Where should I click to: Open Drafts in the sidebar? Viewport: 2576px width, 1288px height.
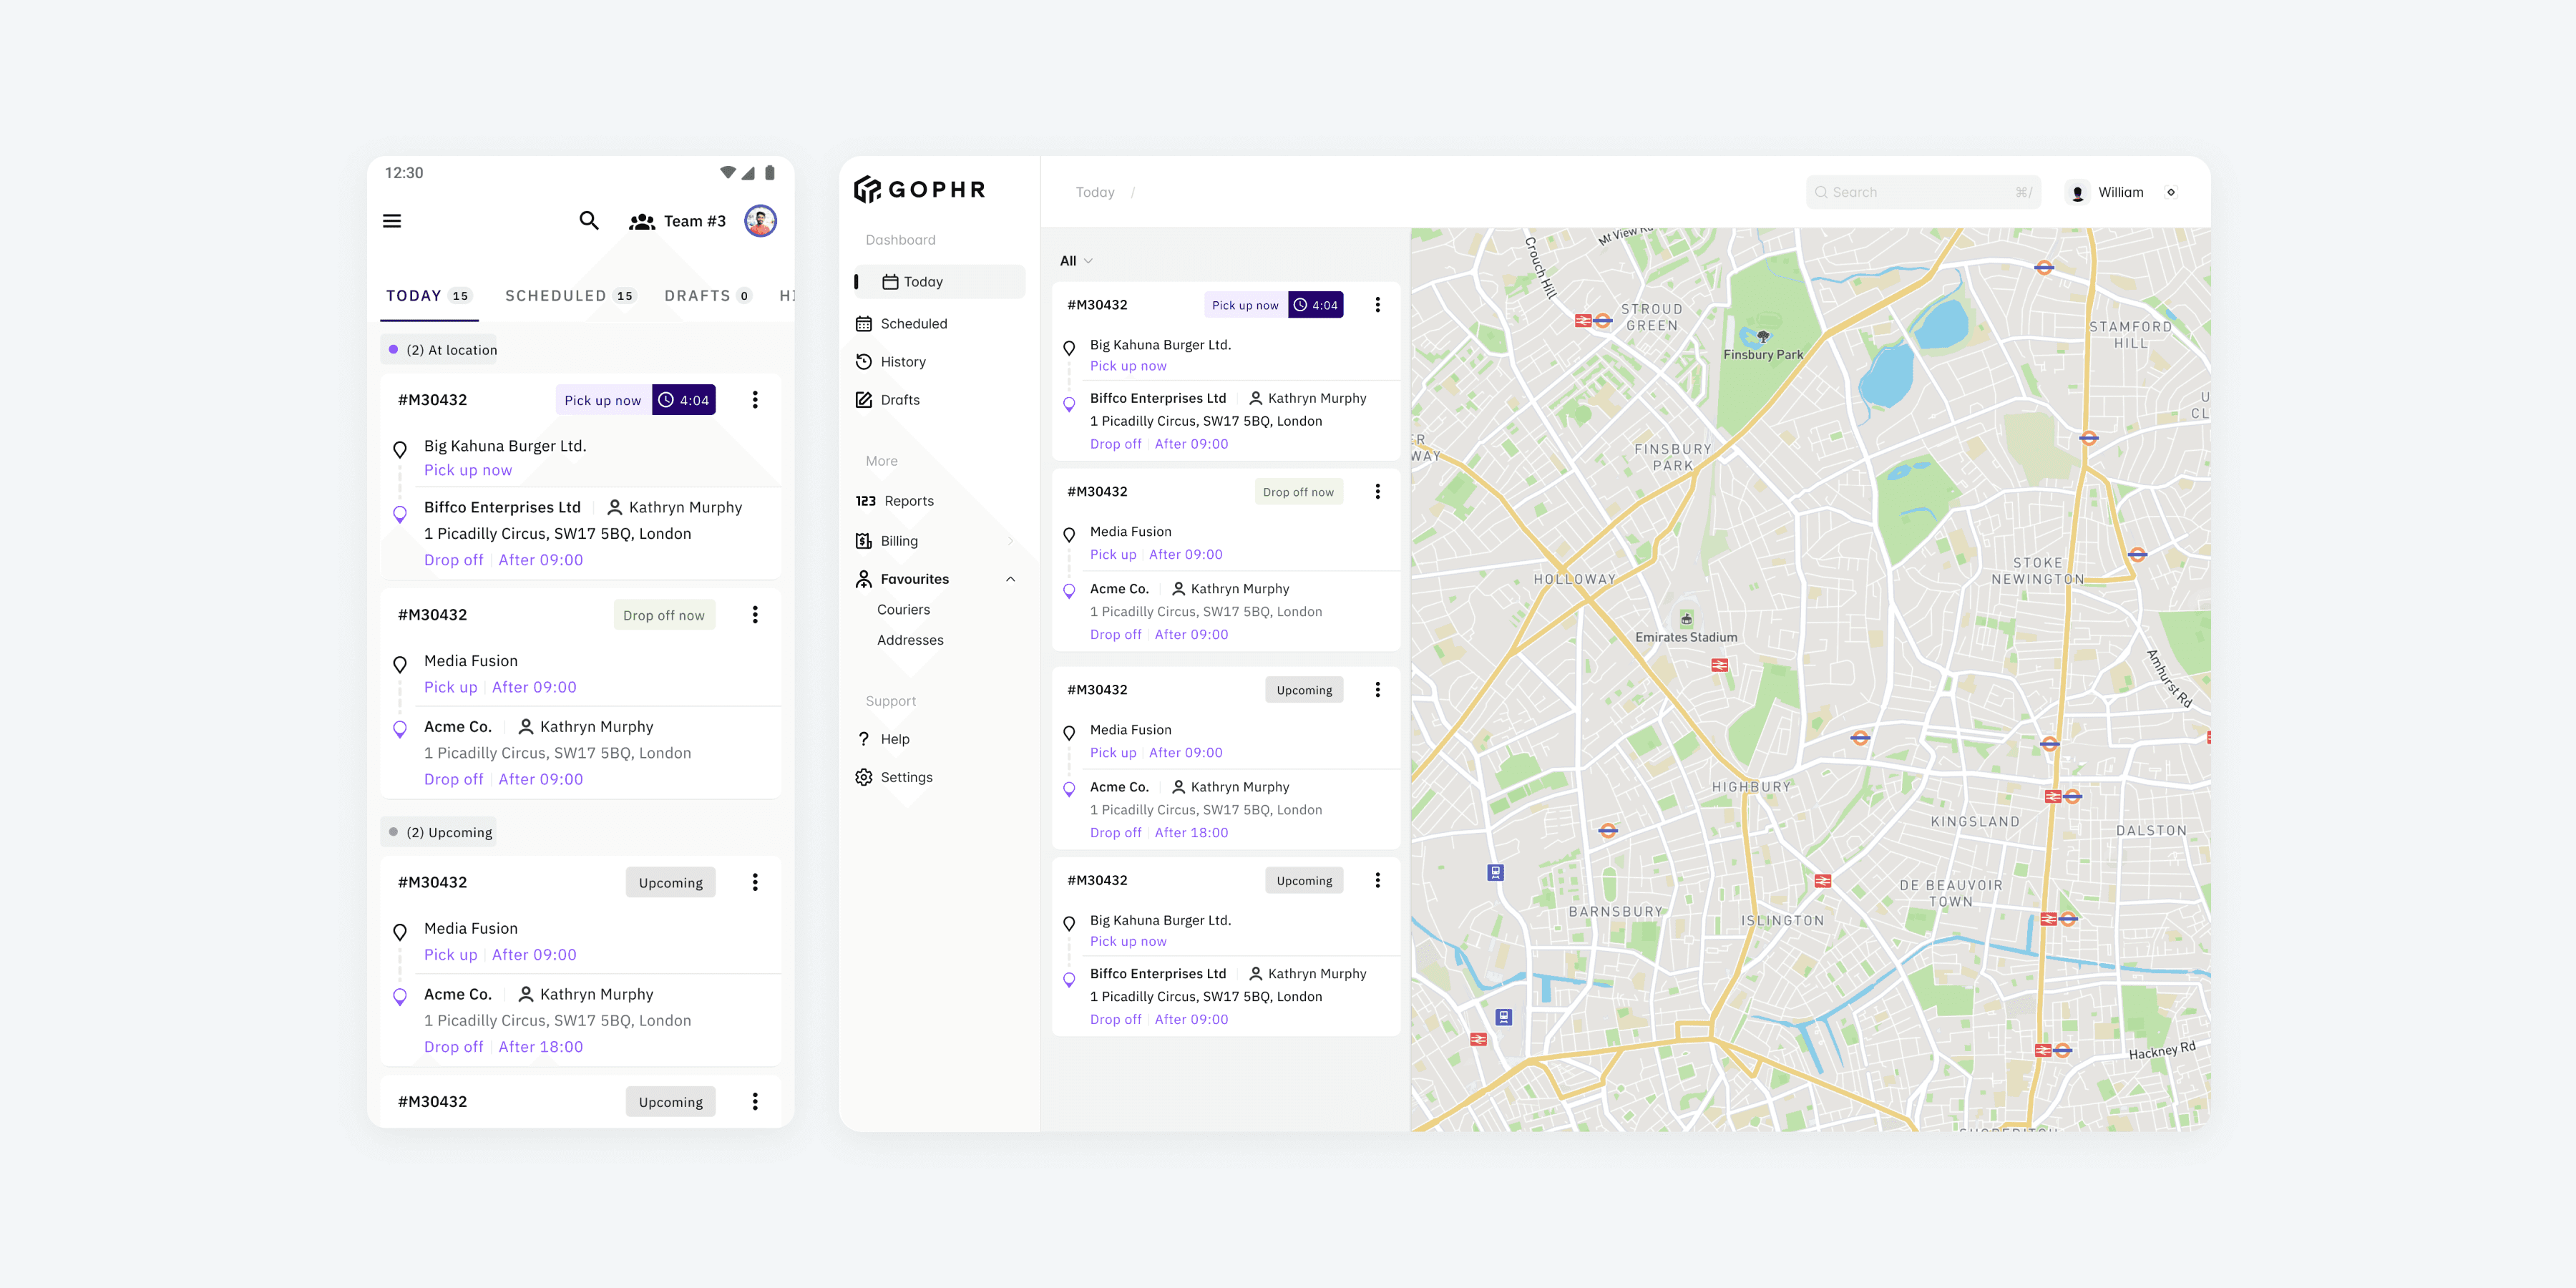tap(899, 400)
